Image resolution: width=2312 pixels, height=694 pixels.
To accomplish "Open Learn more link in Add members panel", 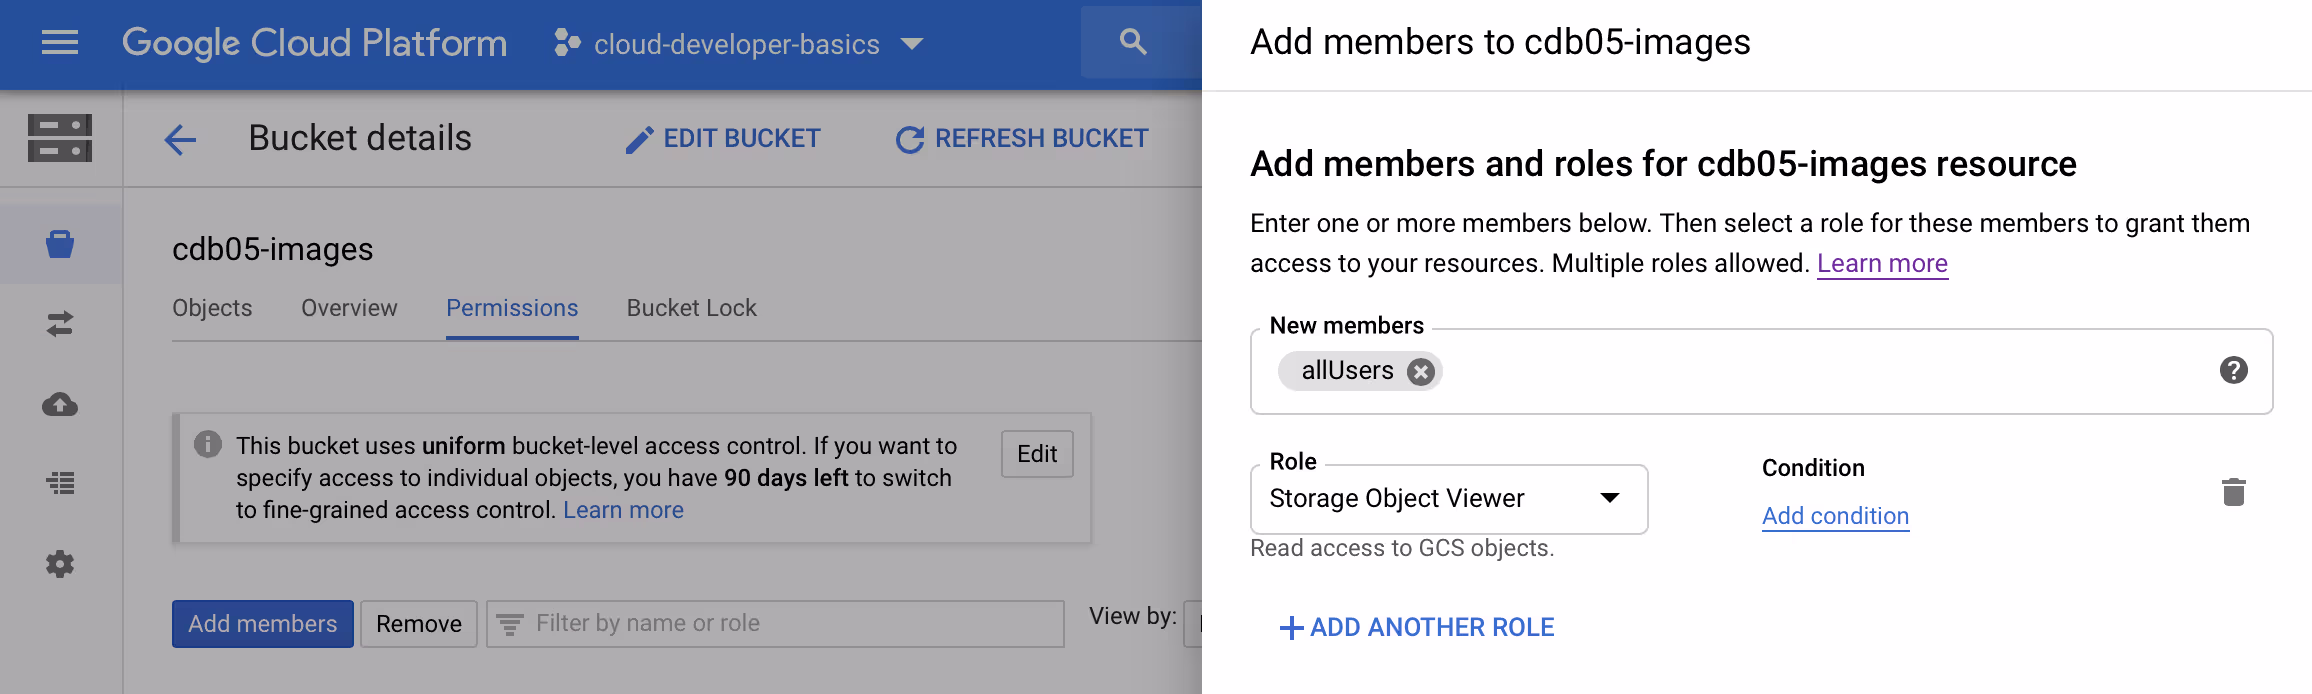I will pyautogui.click(x=1882, y=263).
